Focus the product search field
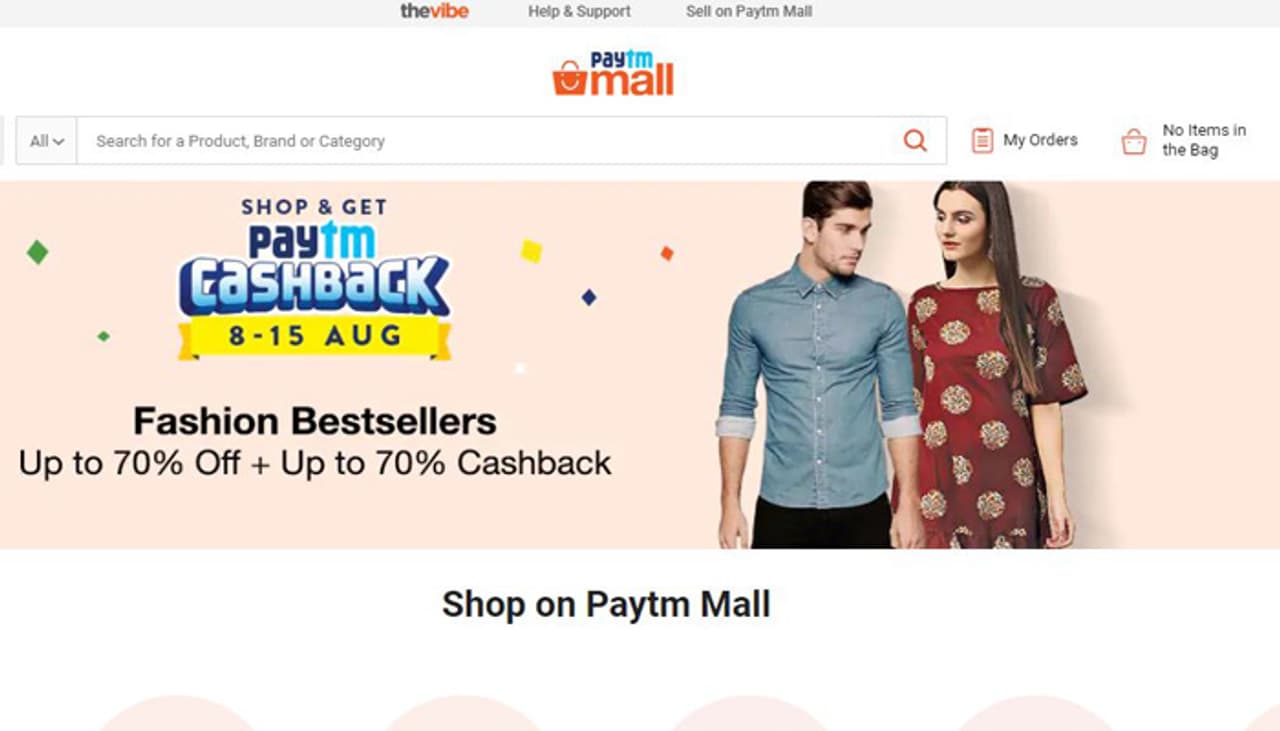Image resolution: width=1280 pixels, height=731 pixels. (x=490, y=141)
